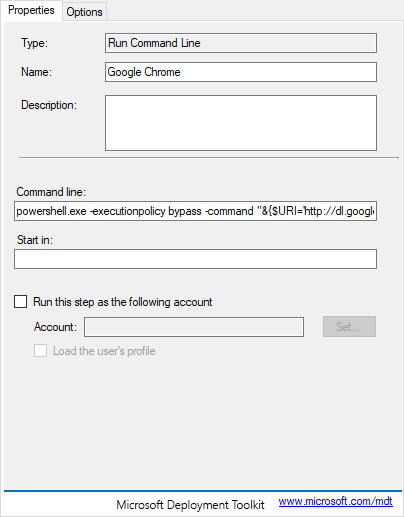Click the Account text field
Image resolution: width=404 pixels, height=517 pixels.
pos(194,327)
